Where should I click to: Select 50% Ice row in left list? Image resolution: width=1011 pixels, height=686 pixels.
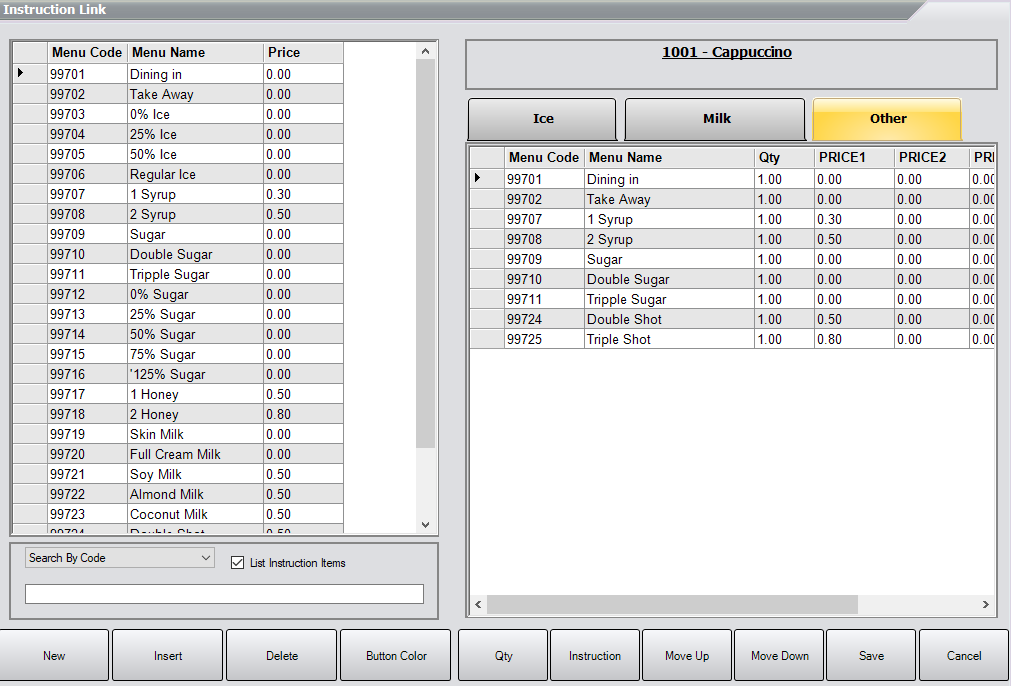[178, 154]
